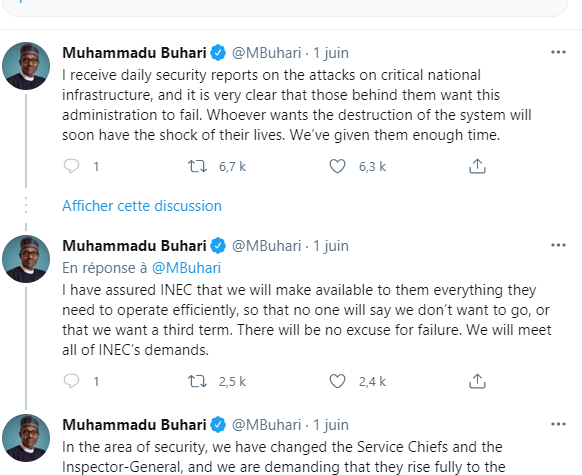The height and width of the screenshot is (475, 582).
Task: Open the '1 juin' timestamp of first tweet
Action: click(331, 53)
